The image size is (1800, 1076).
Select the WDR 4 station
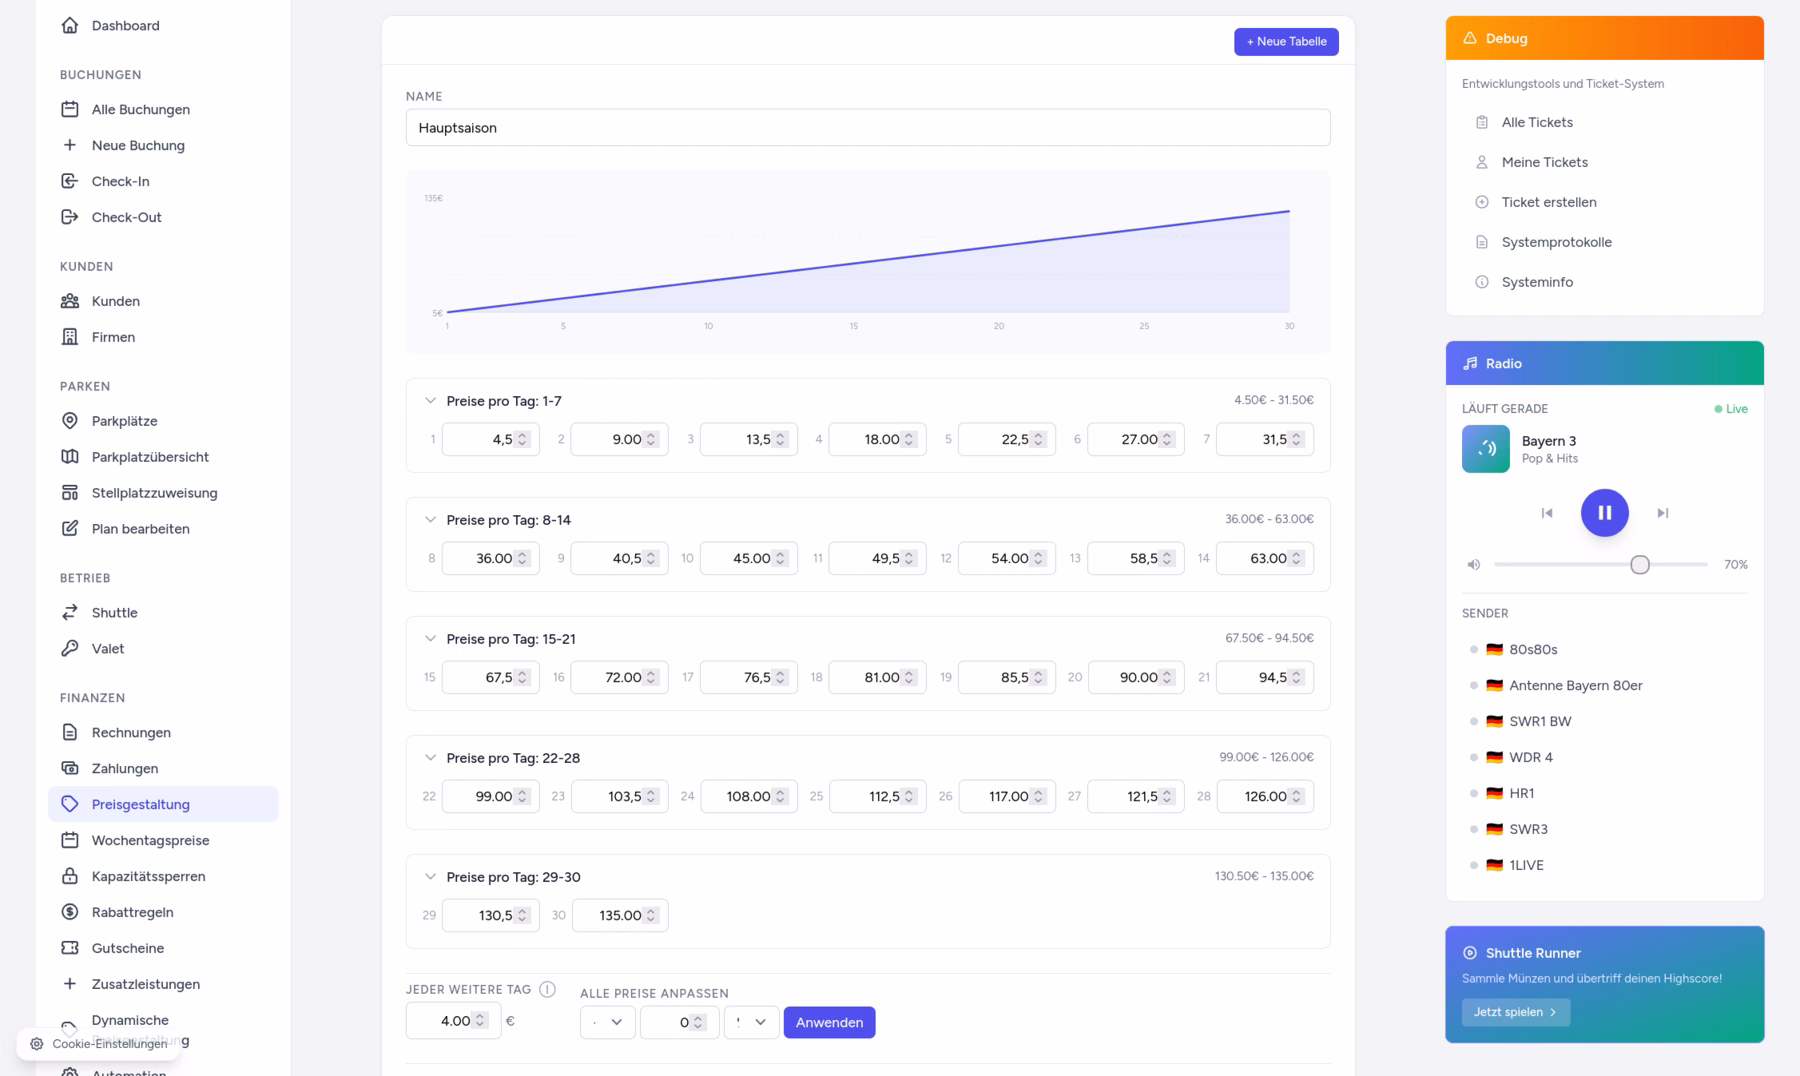[x=1604, y=758]
